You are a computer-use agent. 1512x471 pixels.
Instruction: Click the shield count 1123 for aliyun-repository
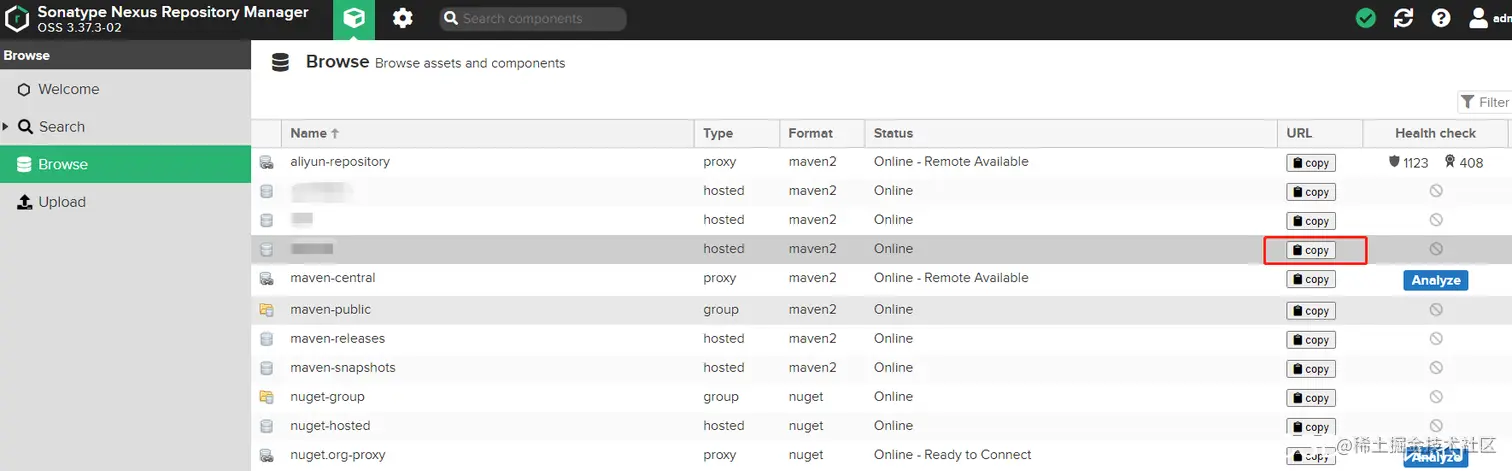[x=1409, y=162]
